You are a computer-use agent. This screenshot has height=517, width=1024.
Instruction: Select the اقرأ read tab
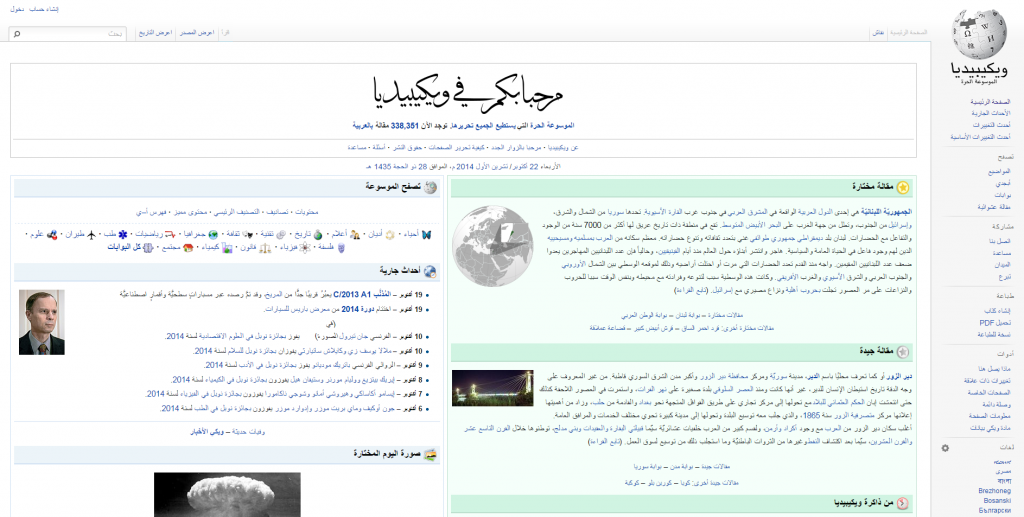click(x=225, y=33)
